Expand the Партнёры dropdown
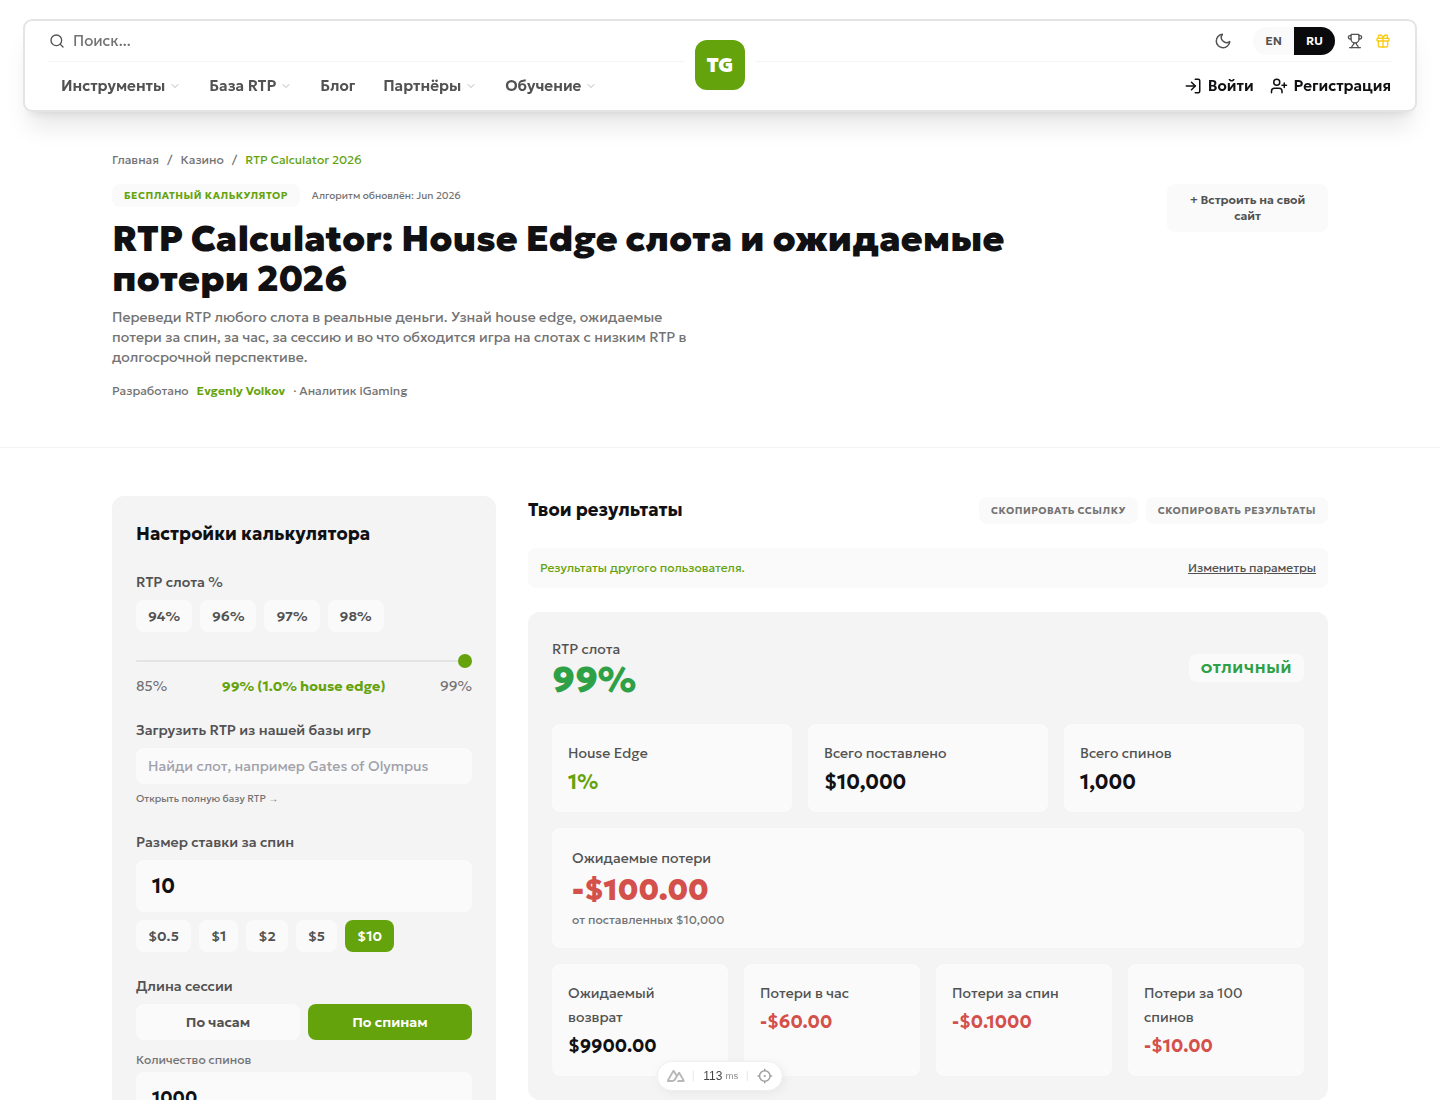 click(x=429, y=86)
